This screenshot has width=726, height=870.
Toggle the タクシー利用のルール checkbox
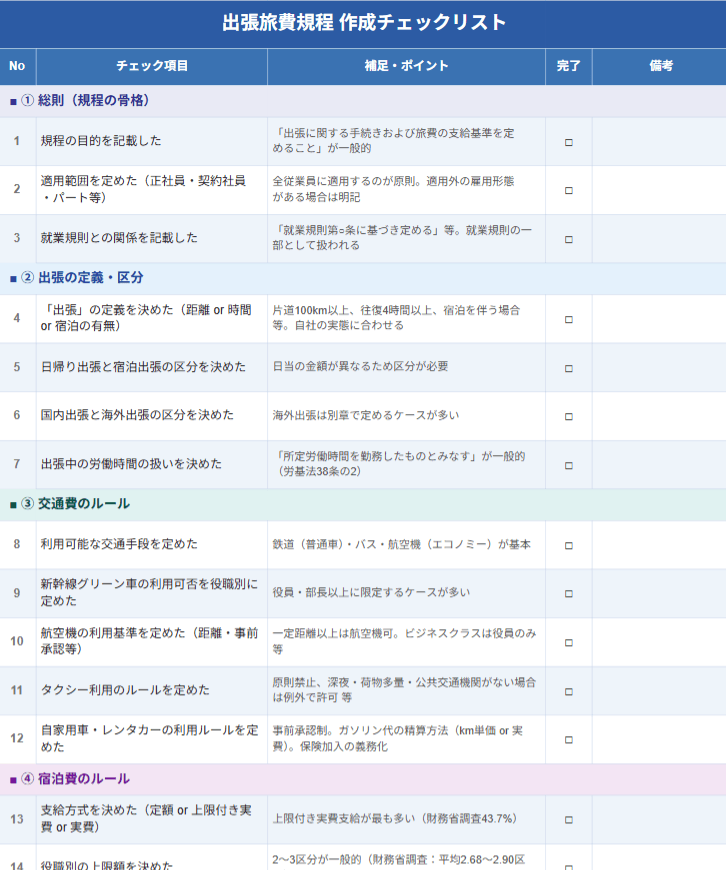coord(569,691)
